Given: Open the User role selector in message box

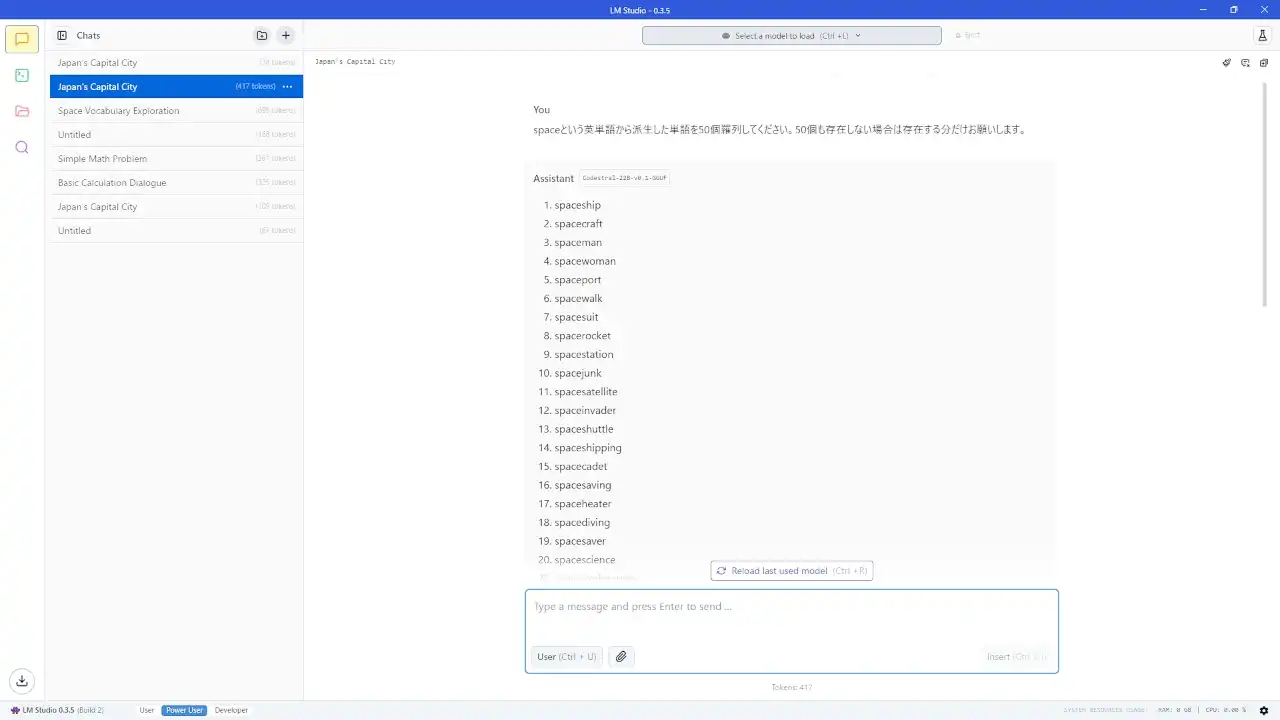Looking at the screenshot, I should tap(566, 656).
